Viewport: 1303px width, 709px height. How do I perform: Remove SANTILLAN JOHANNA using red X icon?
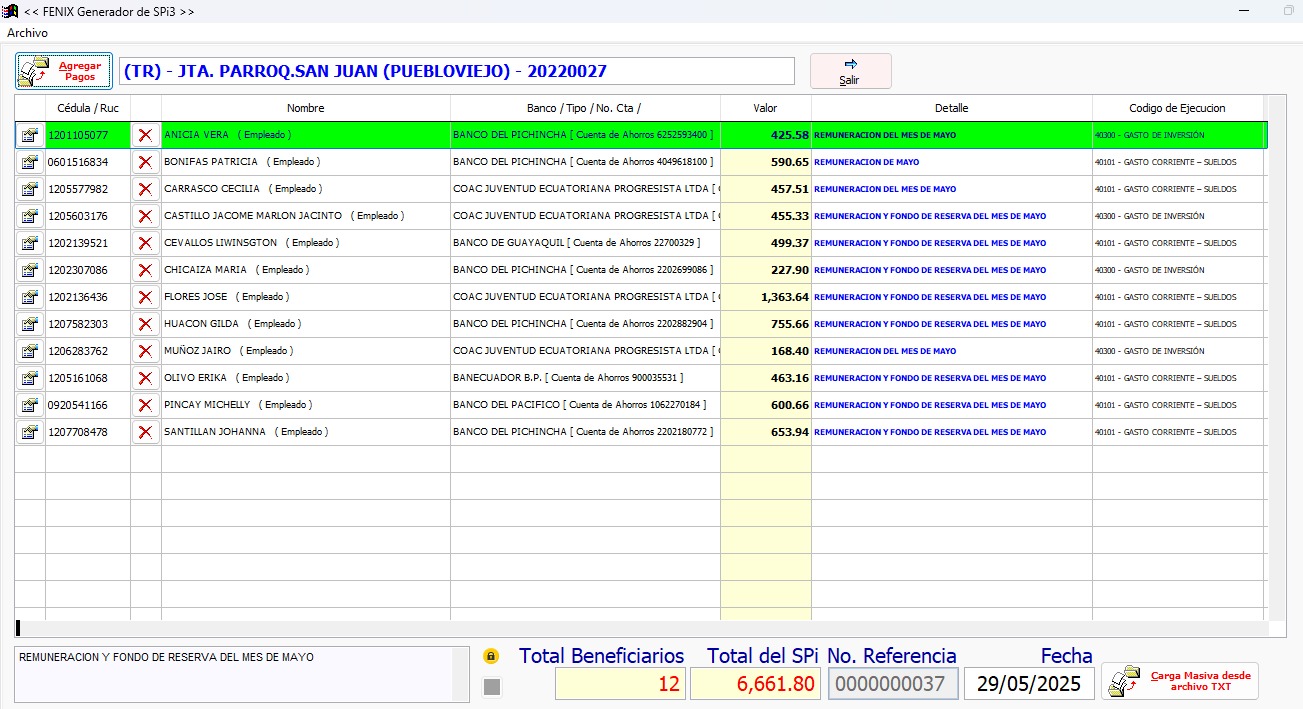point(145,432)
